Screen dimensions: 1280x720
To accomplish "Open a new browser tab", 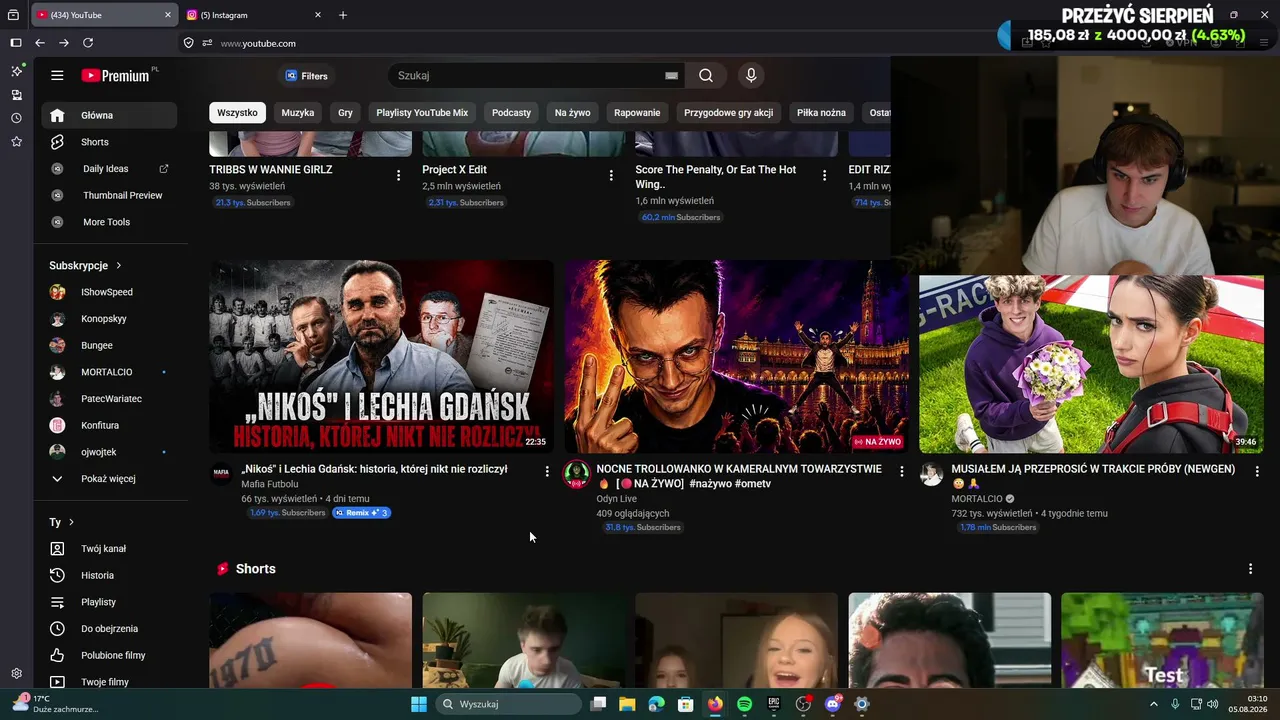I will click(343, 15).
